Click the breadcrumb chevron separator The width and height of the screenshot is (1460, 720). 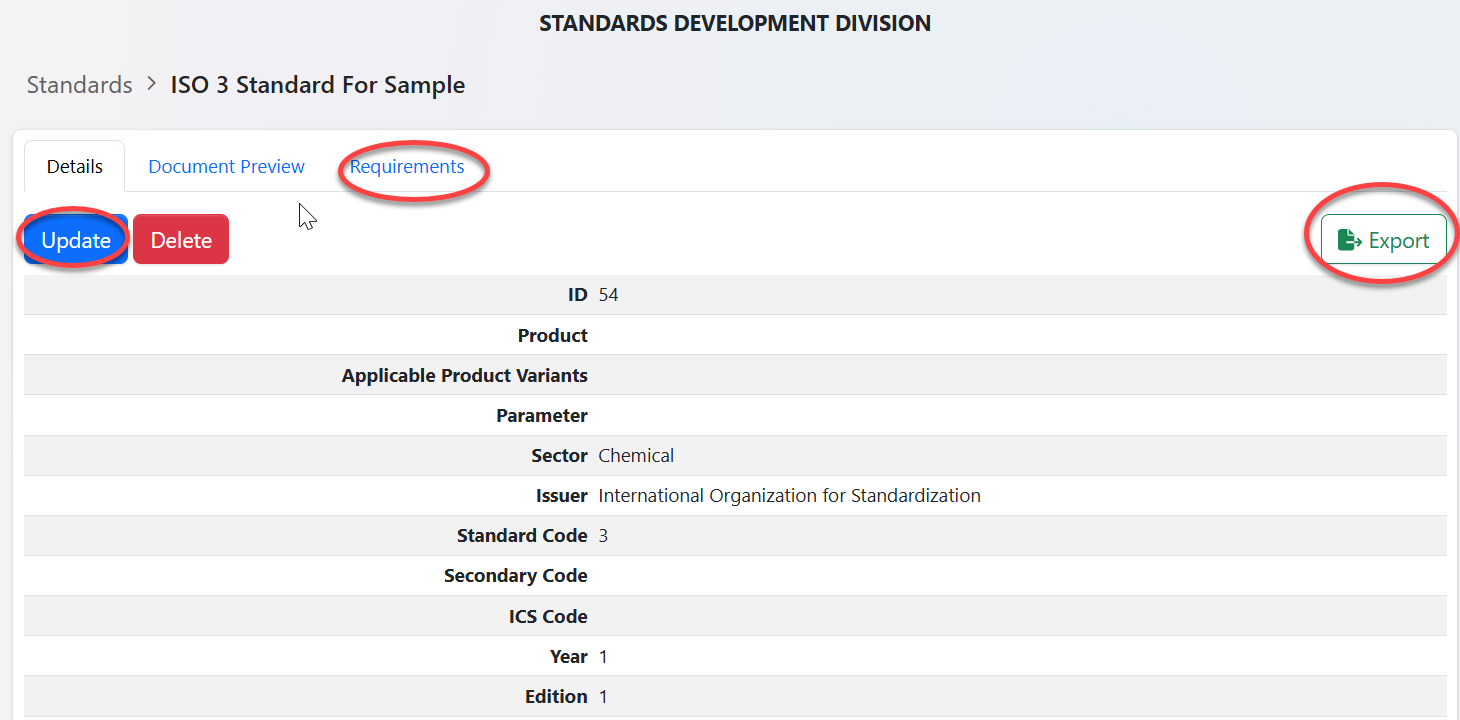[x=151, y=84]
